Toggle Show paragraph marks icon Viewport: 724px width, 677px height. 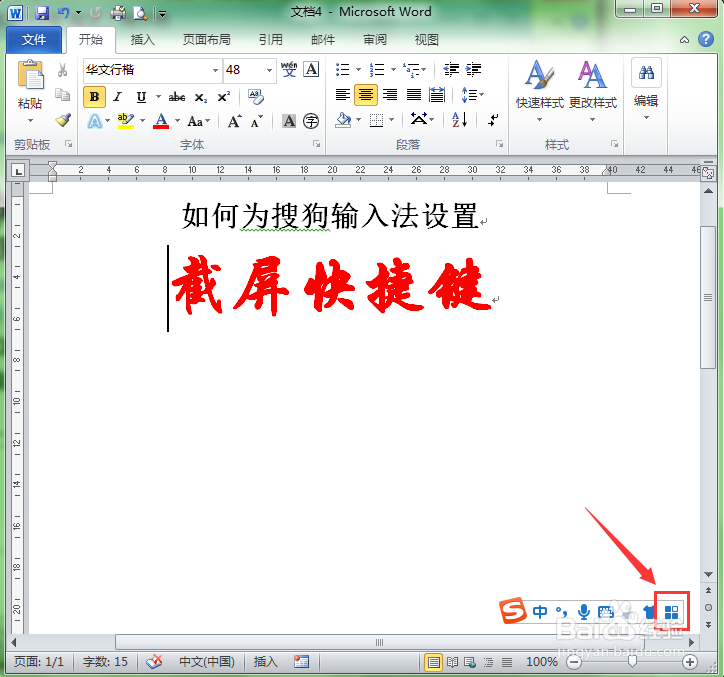(493, 120)
